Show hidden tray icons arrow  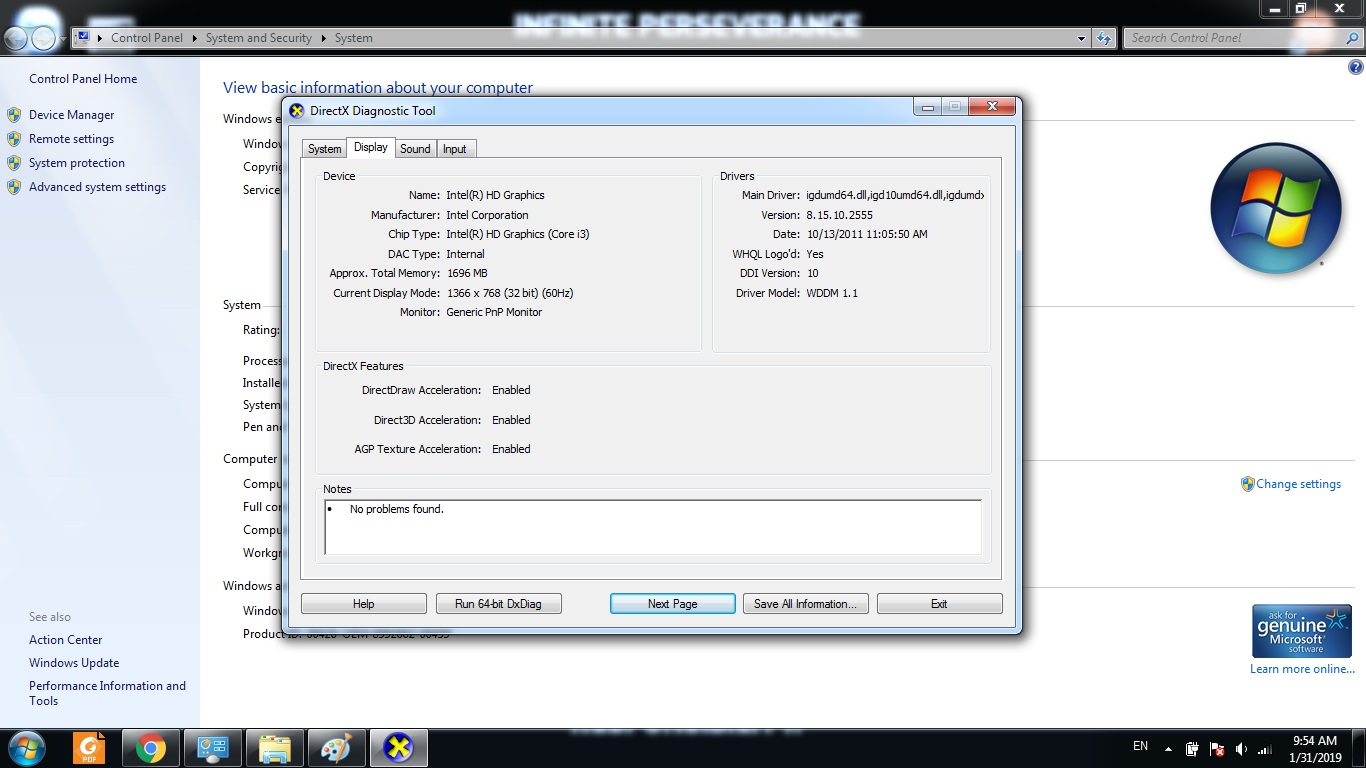[x=1167, y=748]
